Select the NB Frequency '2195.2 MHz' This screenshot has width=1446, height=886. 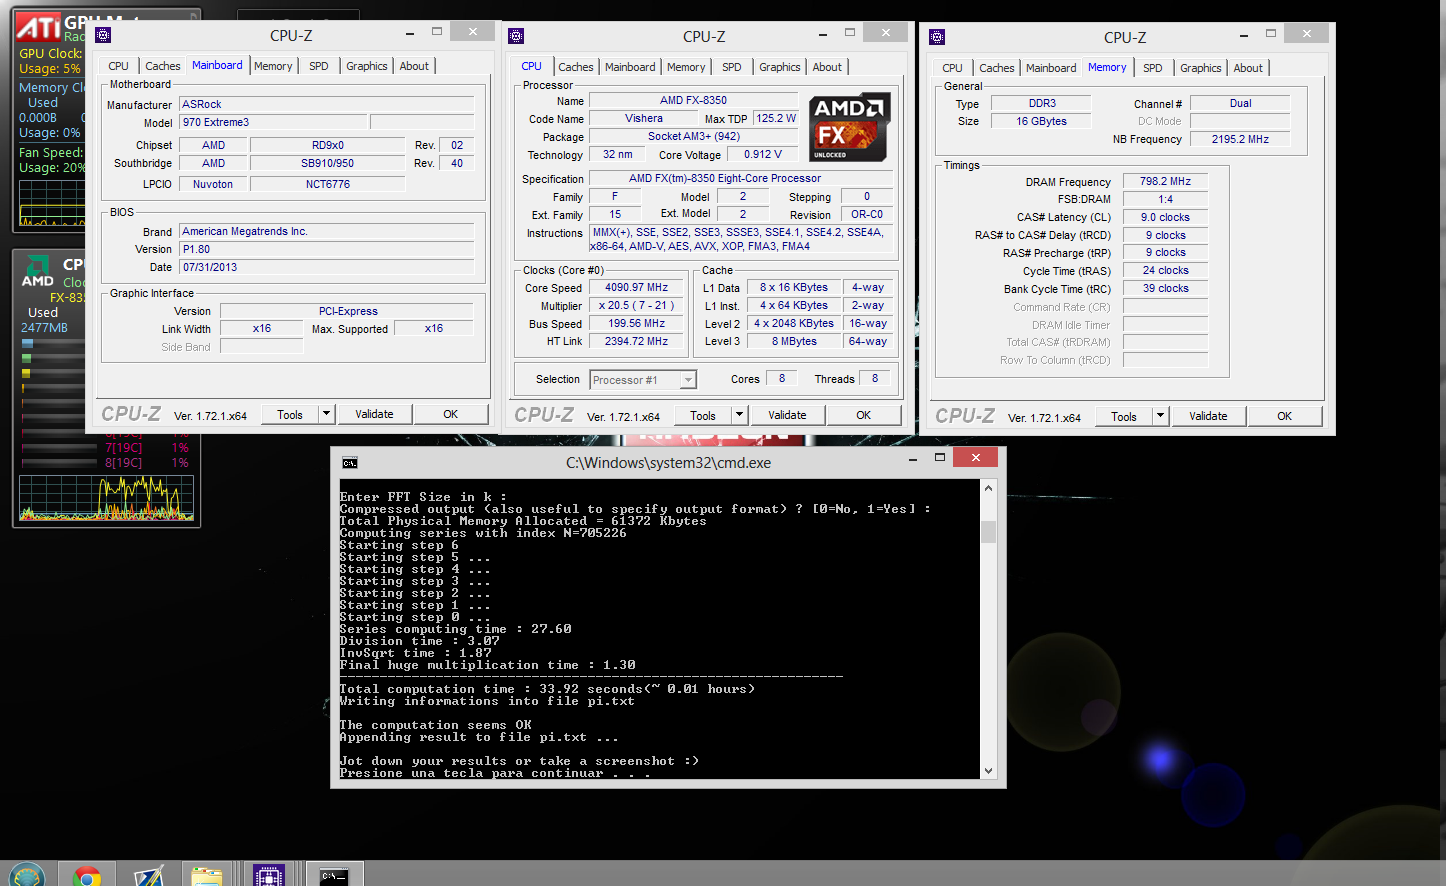[x=1240, y=139]
